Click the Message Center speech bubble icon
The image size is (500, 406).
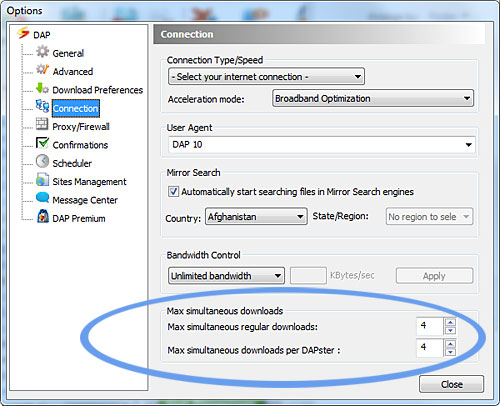click(42, 198)
